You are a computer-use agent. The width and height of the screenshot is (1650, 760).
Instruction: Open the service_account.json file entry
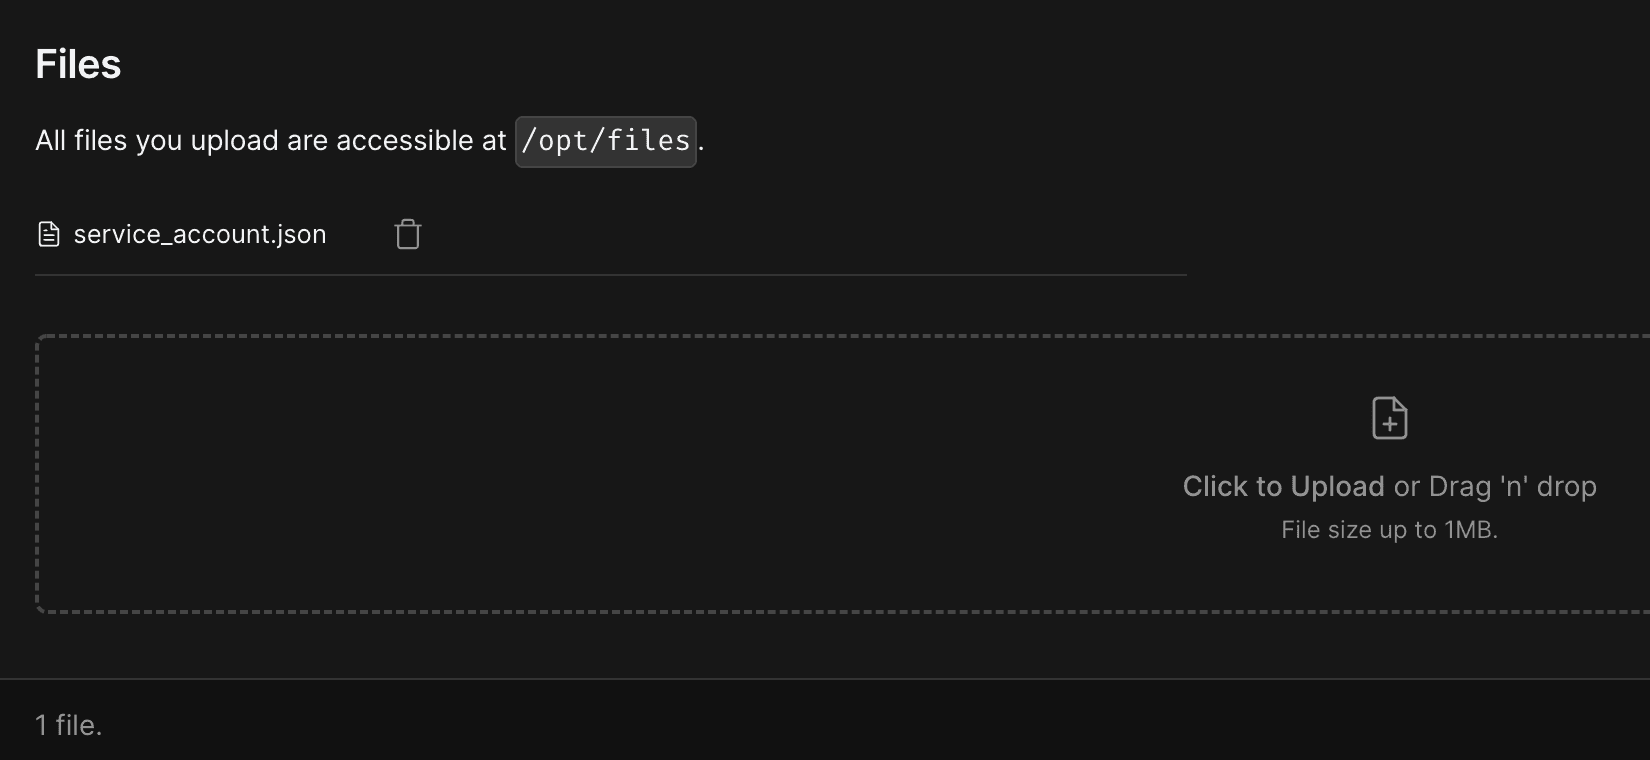[x=200, y=234]
